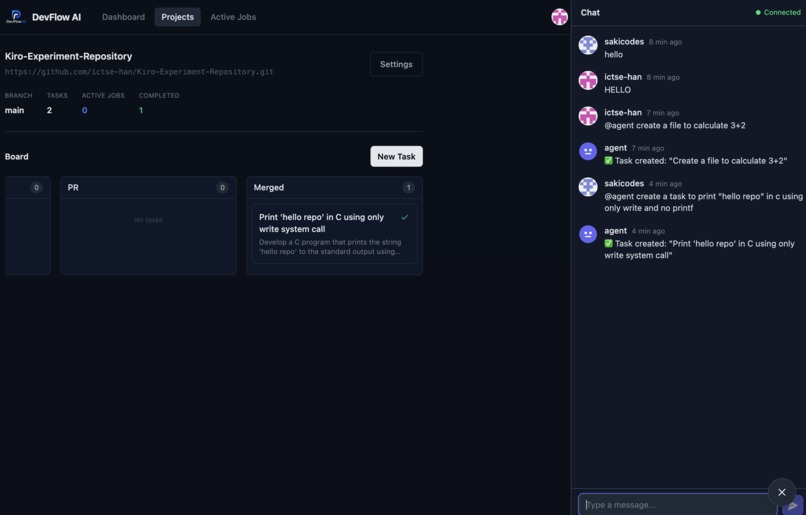Screen dimensions: 806x515
Task: Click the task card description text
Action: (x=330, y=247)
